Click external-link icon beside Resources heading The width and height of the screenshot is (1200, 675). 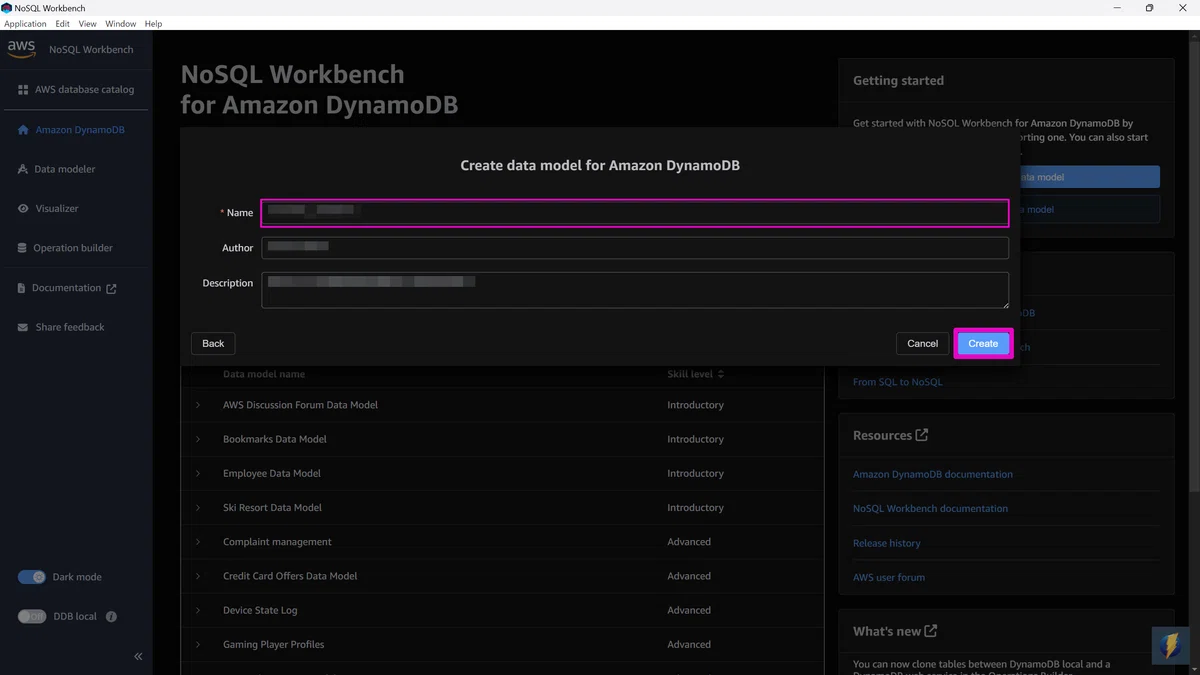922,435
